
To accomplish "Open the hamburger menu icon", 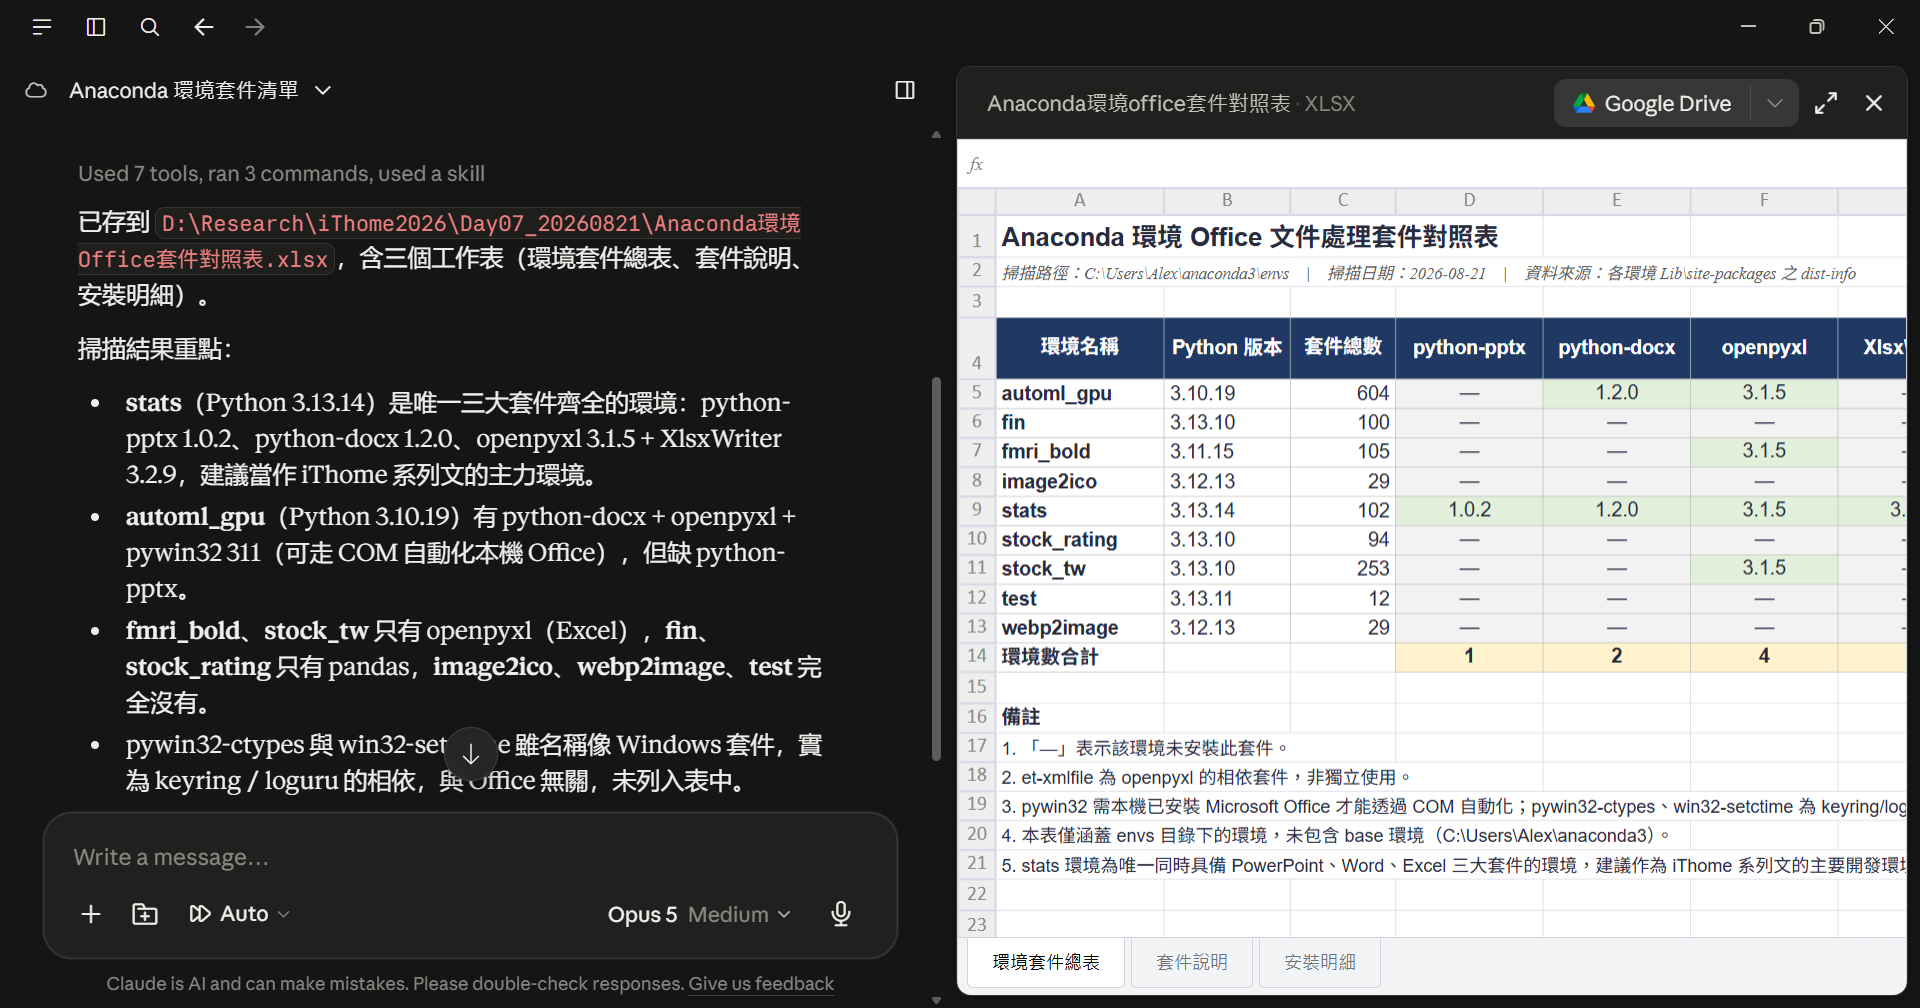I will click(x=41, y=27).
